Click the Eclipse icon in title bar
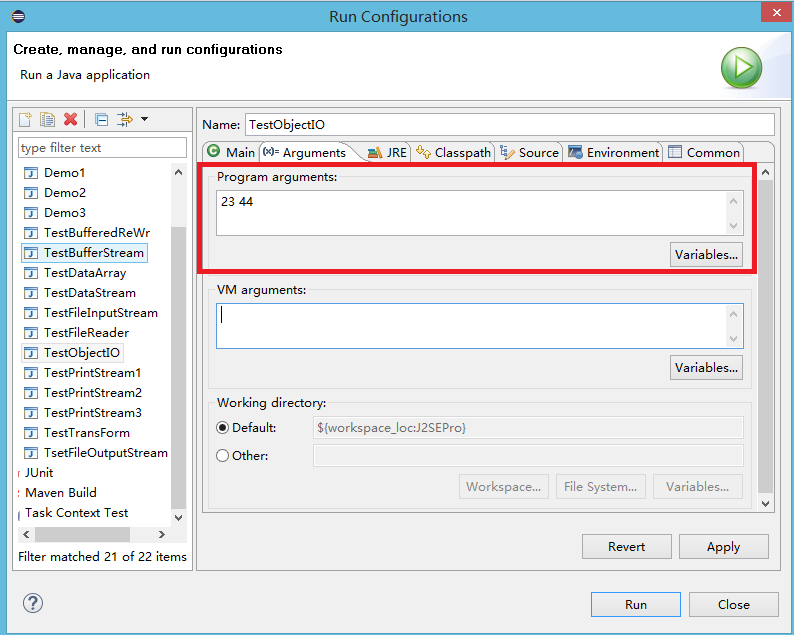Image resolution: width=794 pixels, height=635 pixels. coord(18,16)
